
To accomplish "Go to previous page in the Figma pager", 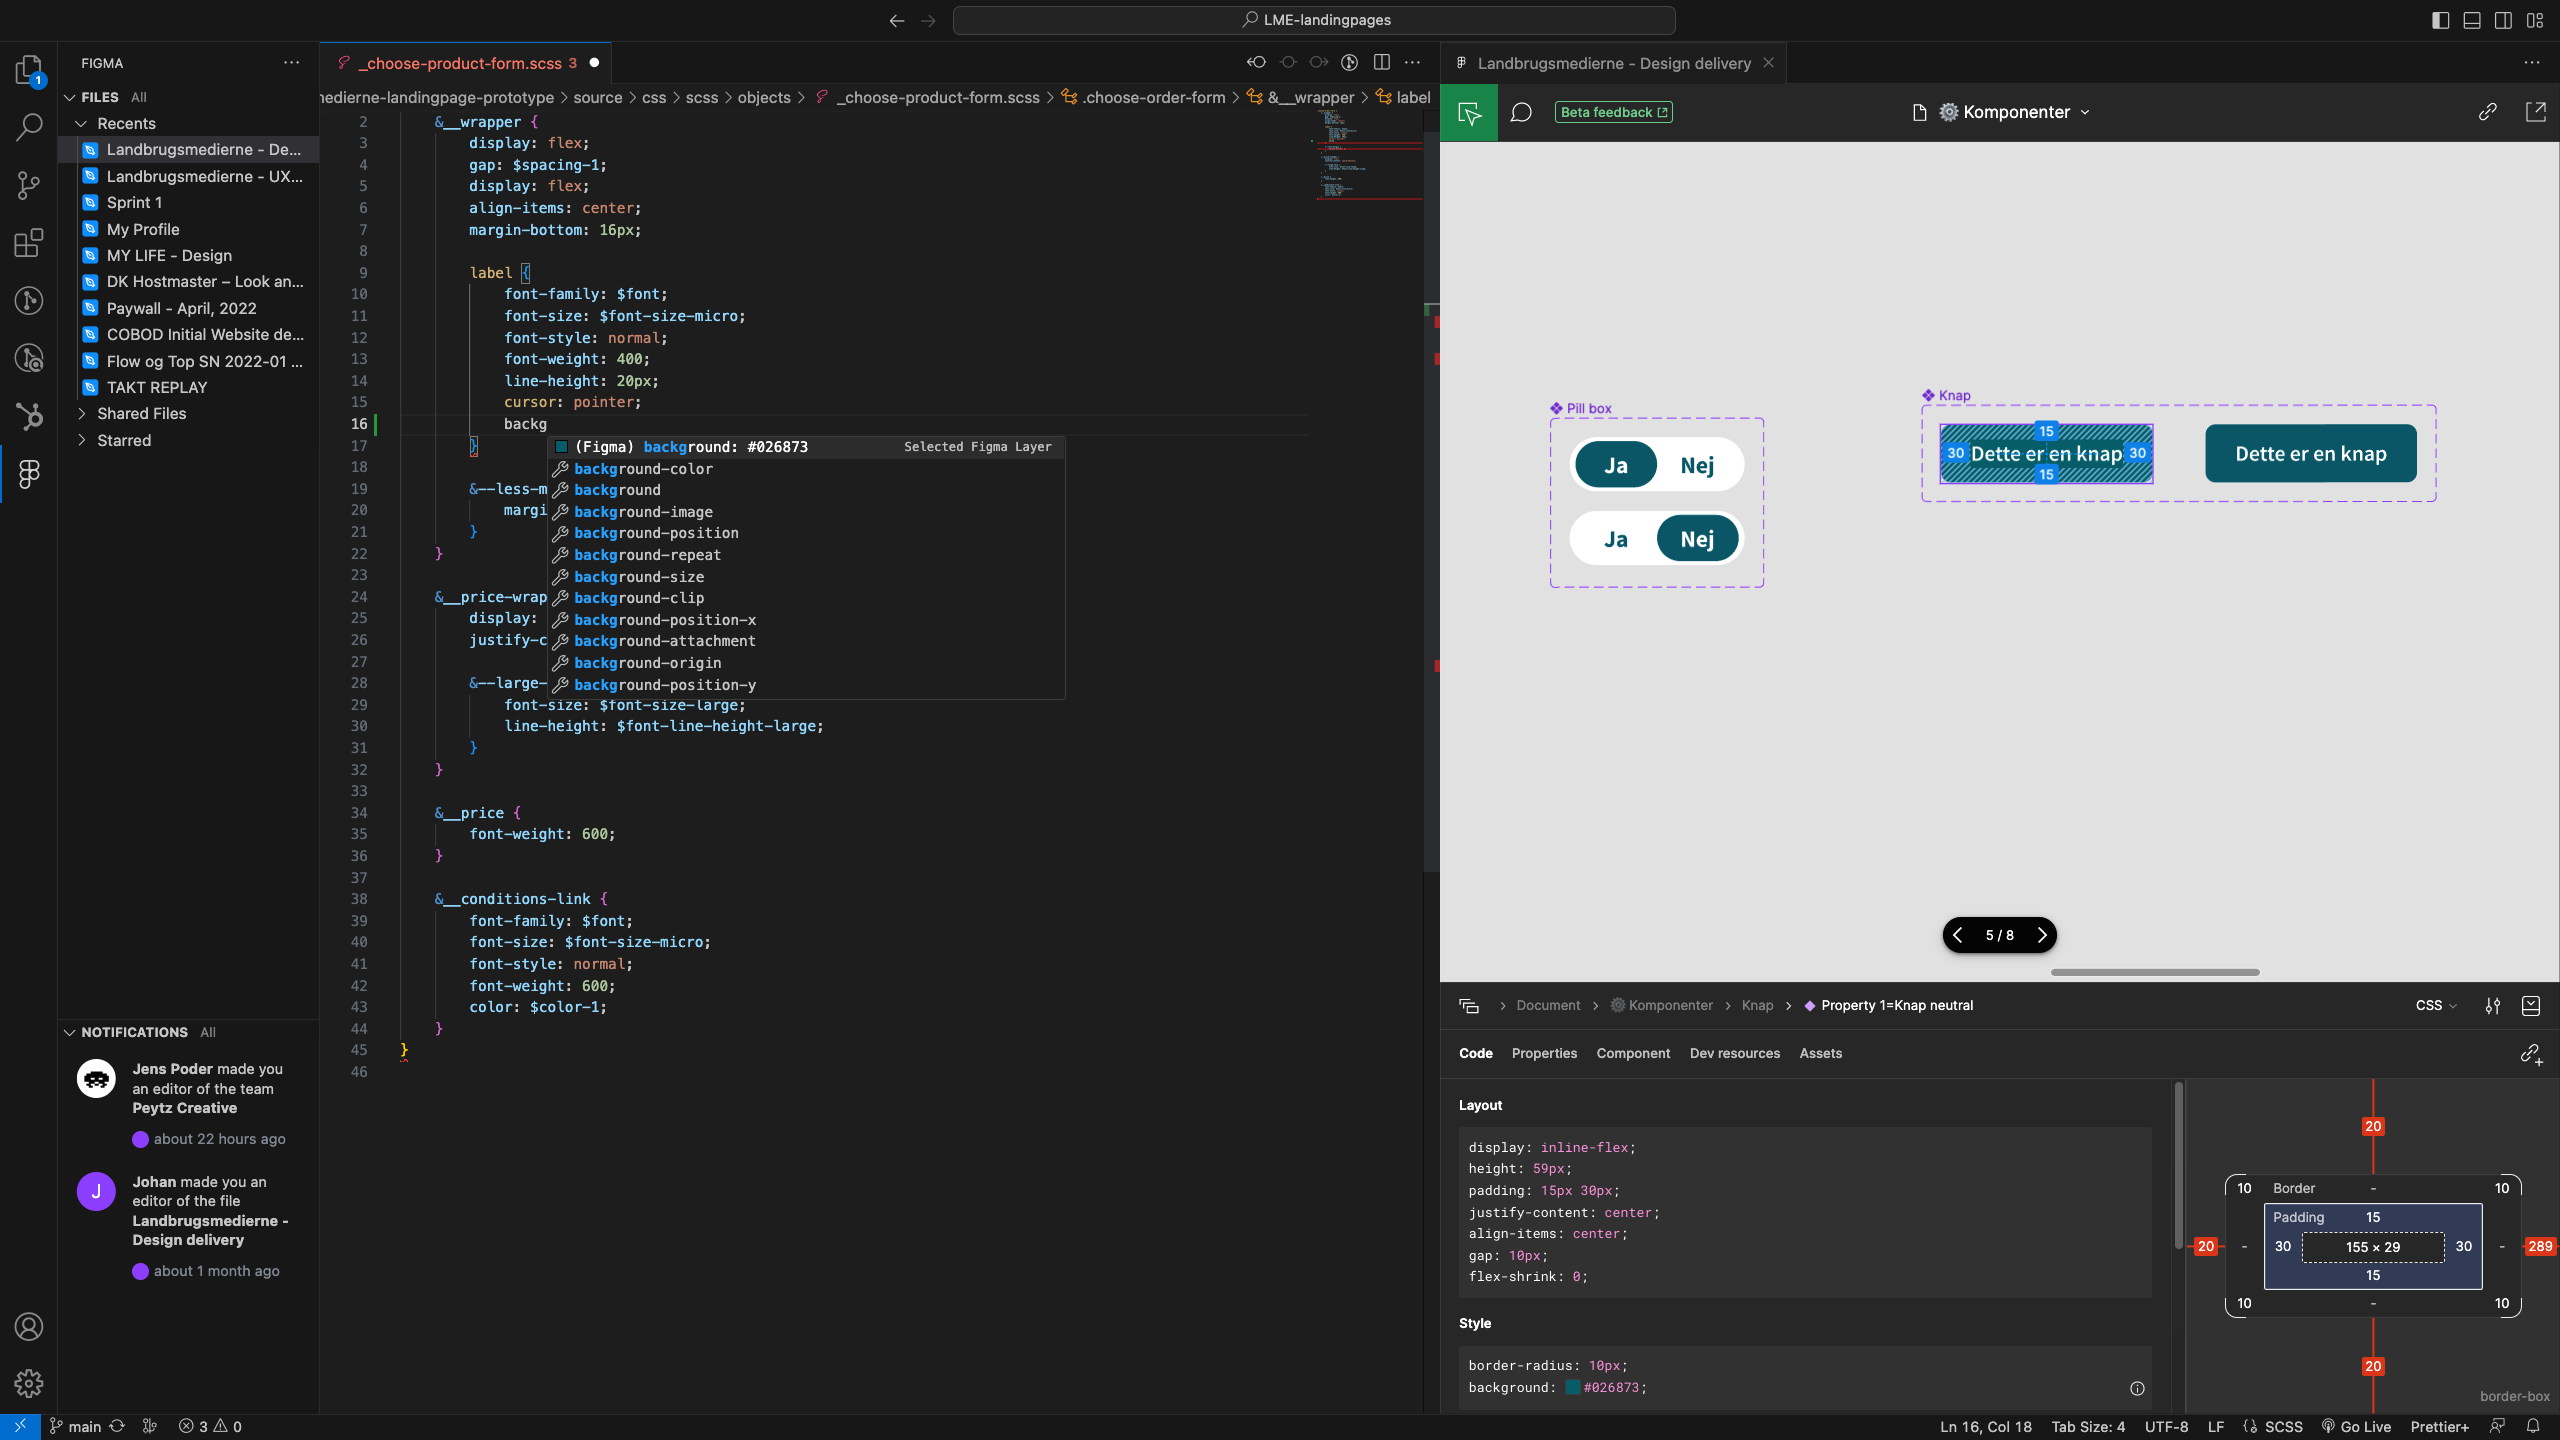I will coord(1958,935).
